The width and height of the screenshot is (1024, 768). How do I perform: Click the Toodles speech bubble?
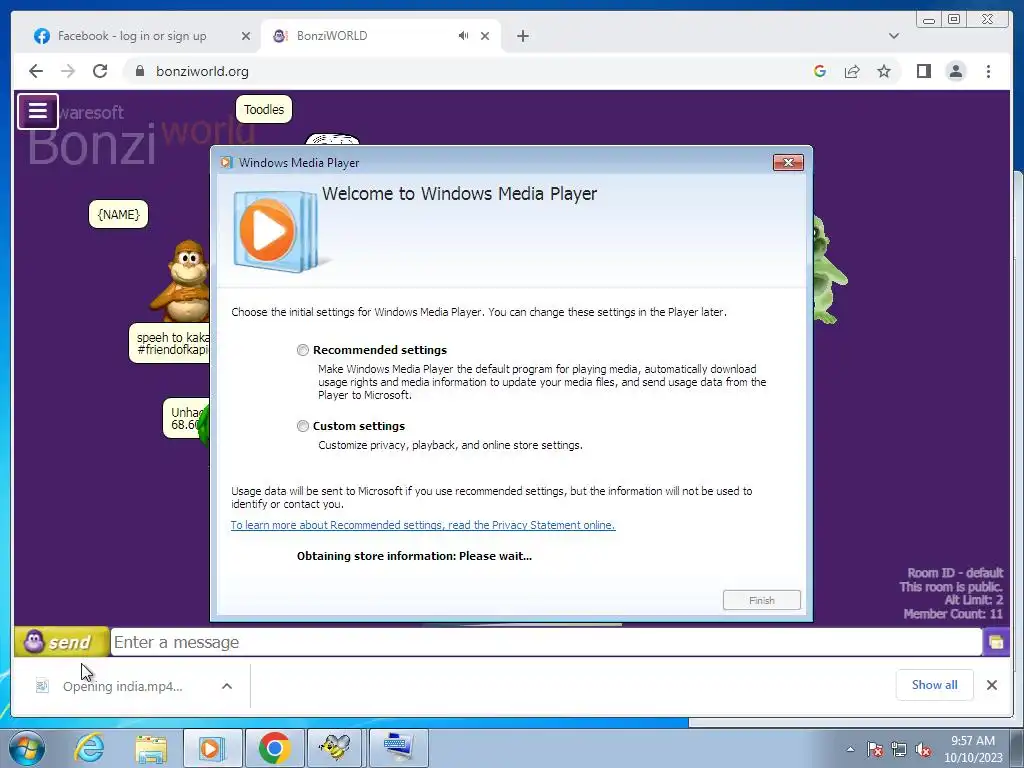click(x=264, y=109)
